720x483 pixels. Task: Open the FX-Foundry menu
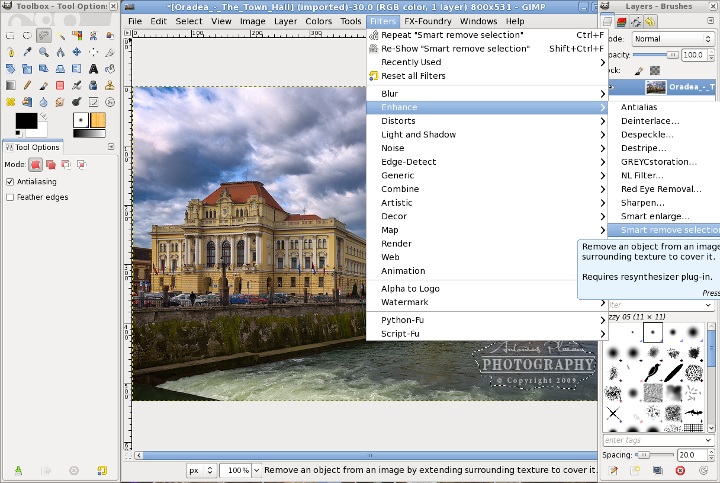tap(428, 21)
